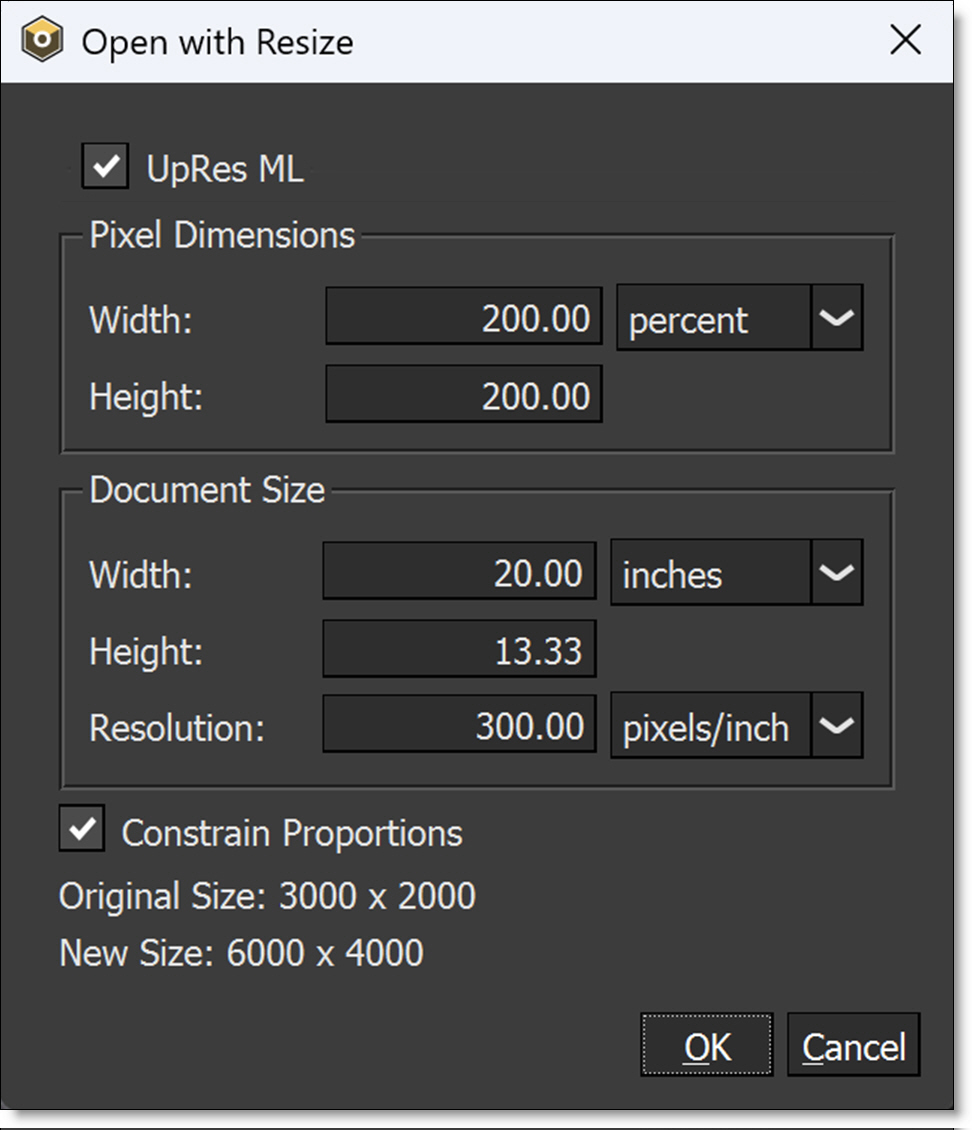972x1130 pixels.
Task: Close the Open with Resize dialog
Action: tap(905, 41)
